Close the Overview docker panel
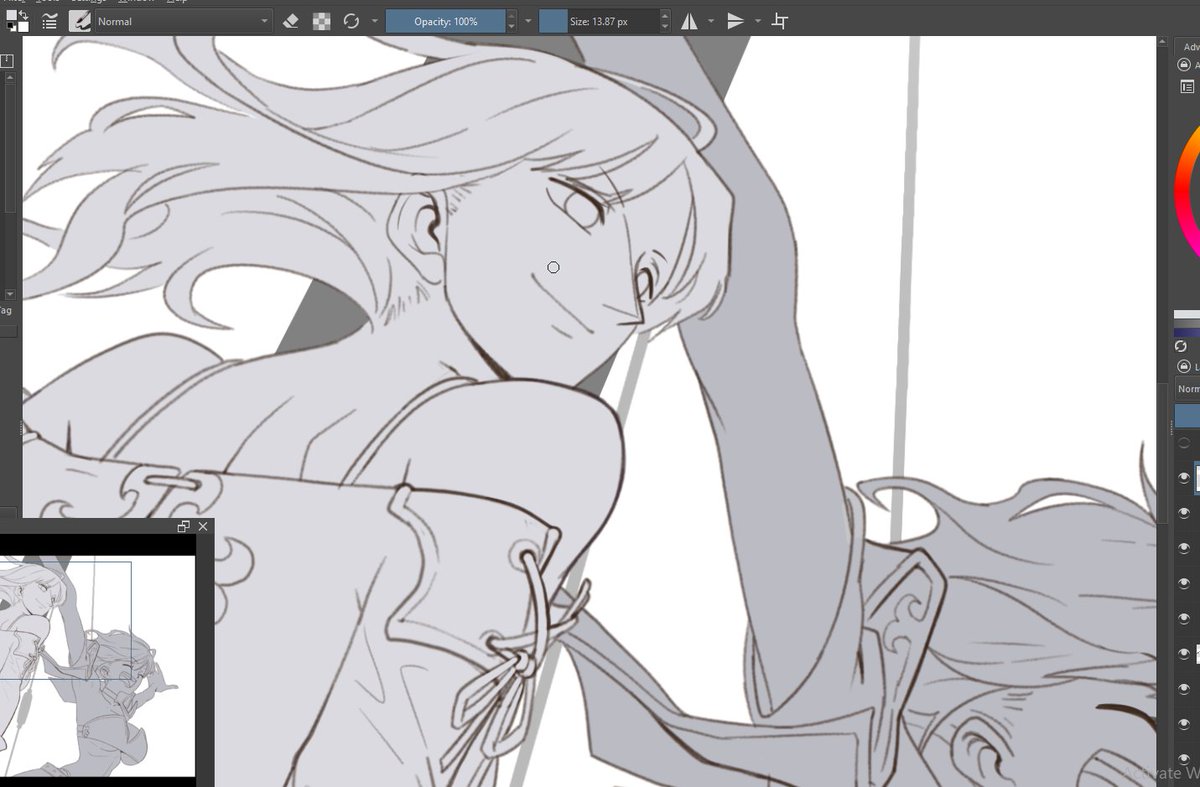Viewport: 1200px width, 787px height. pyautogui.click(x=203, y=526)
